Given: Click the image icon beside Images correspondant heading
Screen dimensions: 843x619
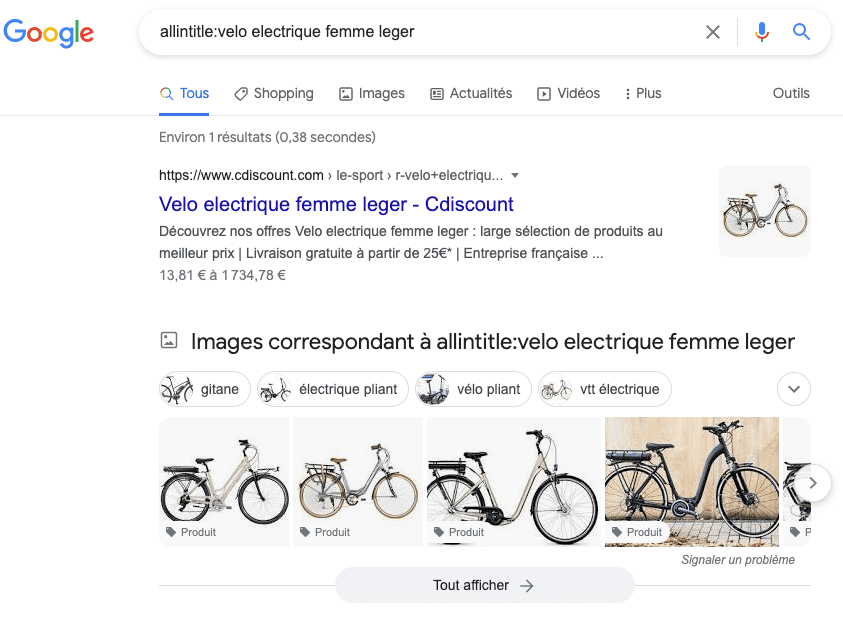Looking at the screenshot, I should [x=169, y=341].
